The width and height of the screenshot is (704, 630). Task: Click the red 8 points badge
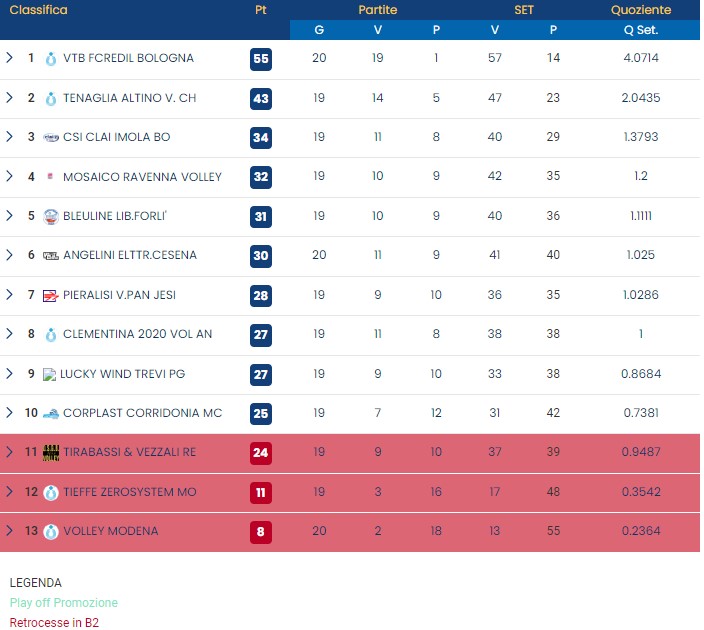tap(261, 532)
